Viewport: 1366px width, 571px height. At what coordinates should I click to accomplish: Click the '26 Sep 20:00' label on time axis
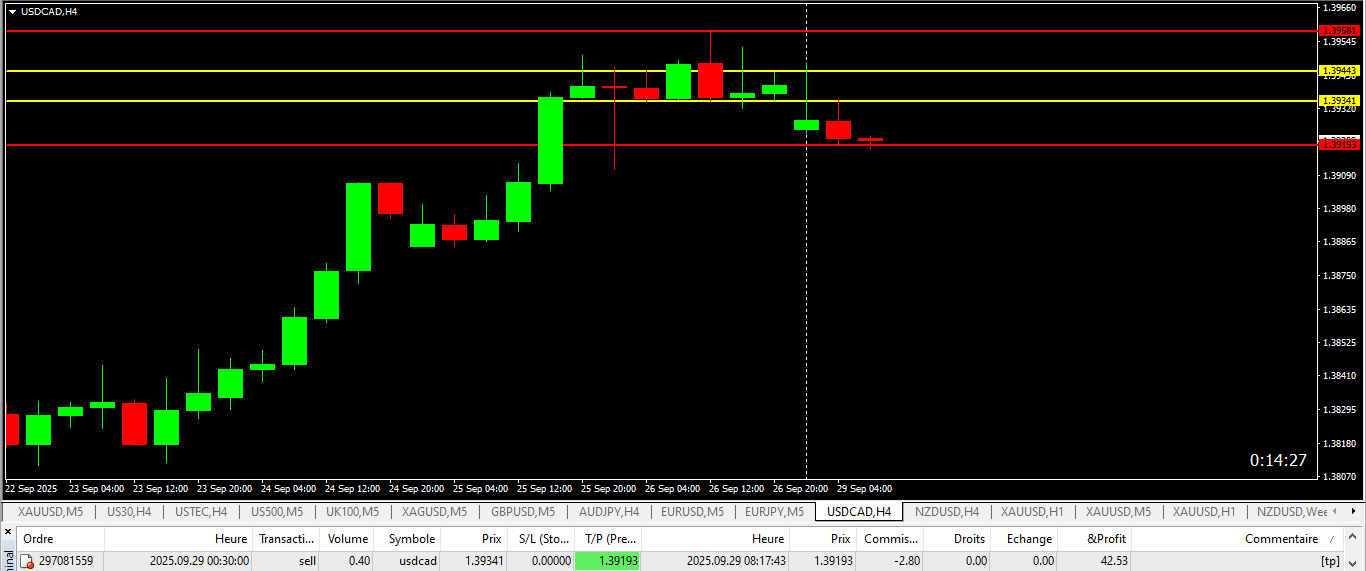tap(800, 489)
